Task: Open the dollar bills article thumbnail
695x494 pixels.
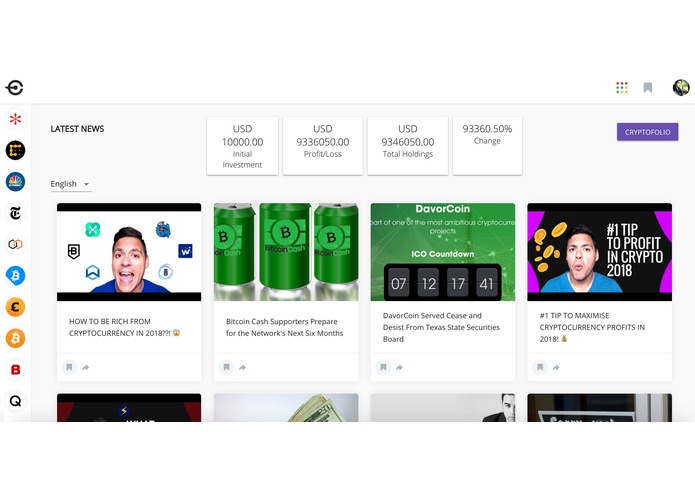Action: tap(286, 408)
